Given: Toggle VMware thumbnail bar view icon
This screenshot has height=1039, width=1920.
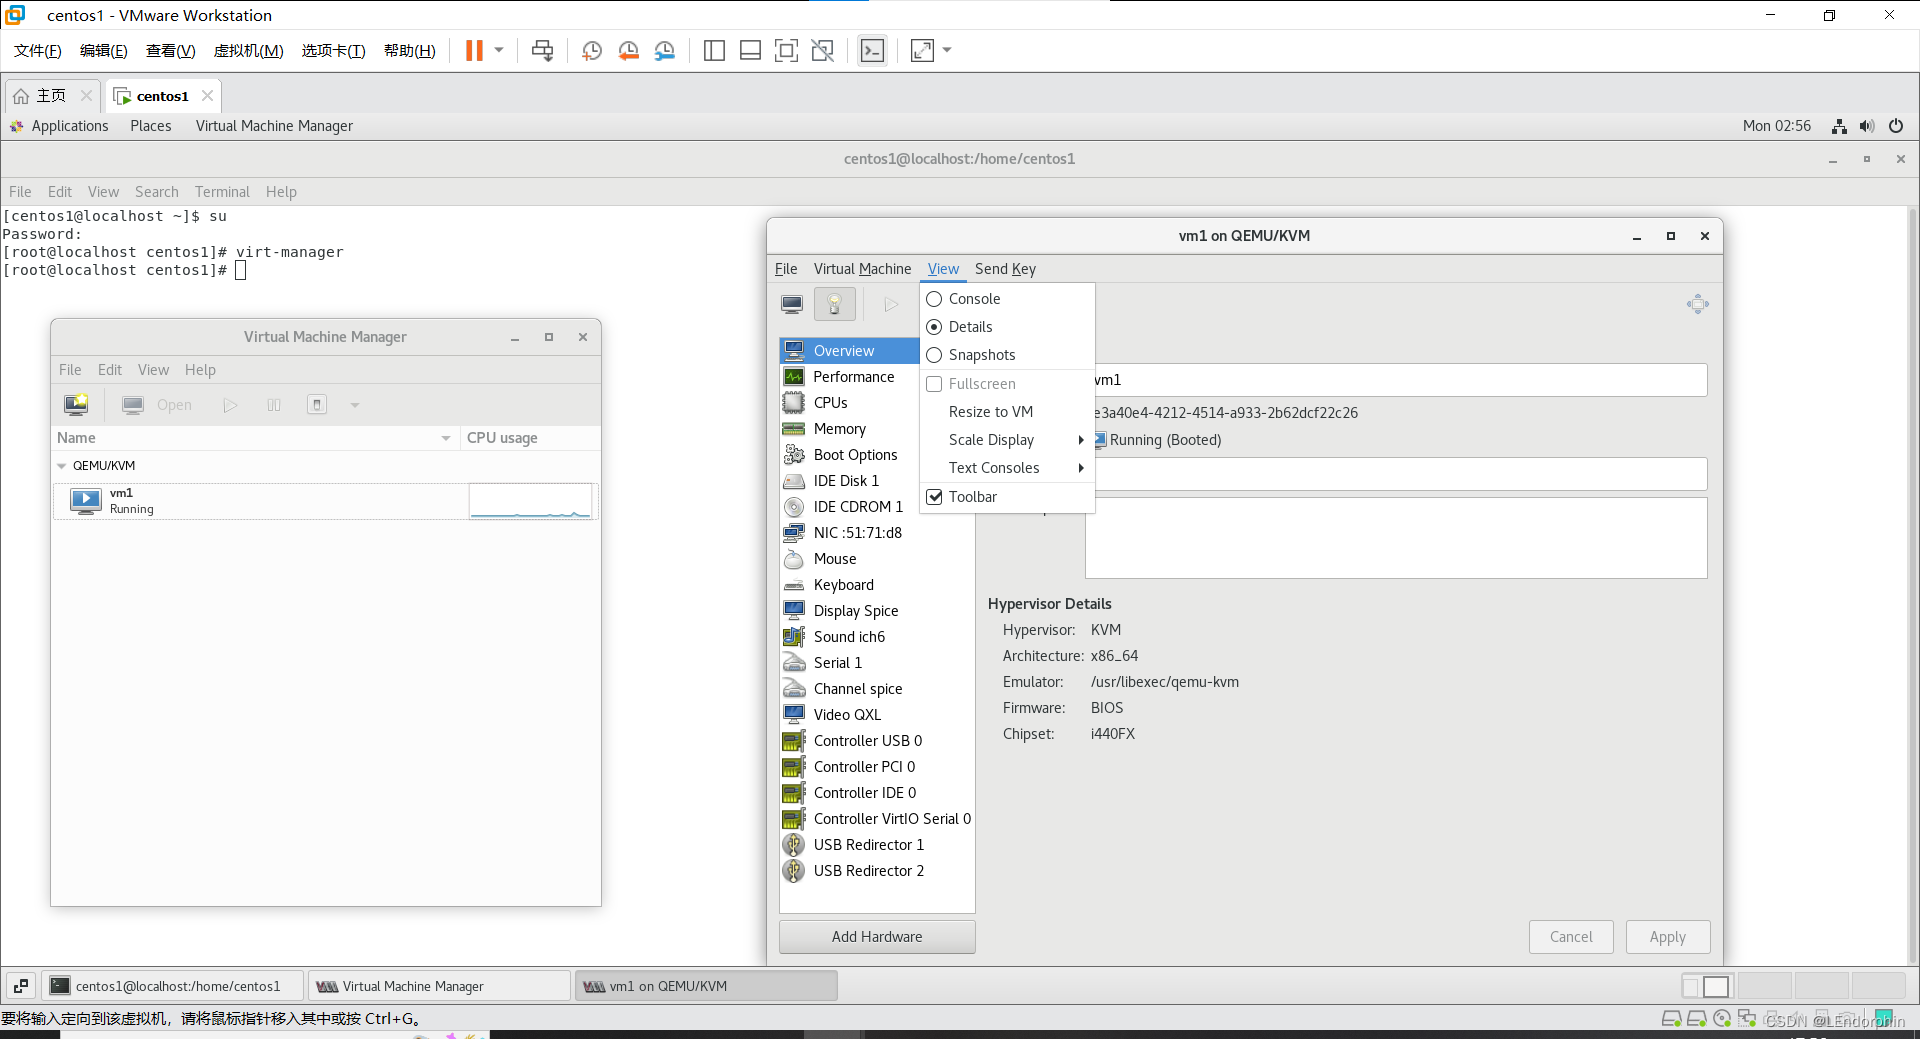Looking at the screenshot, I should point(750,50).
